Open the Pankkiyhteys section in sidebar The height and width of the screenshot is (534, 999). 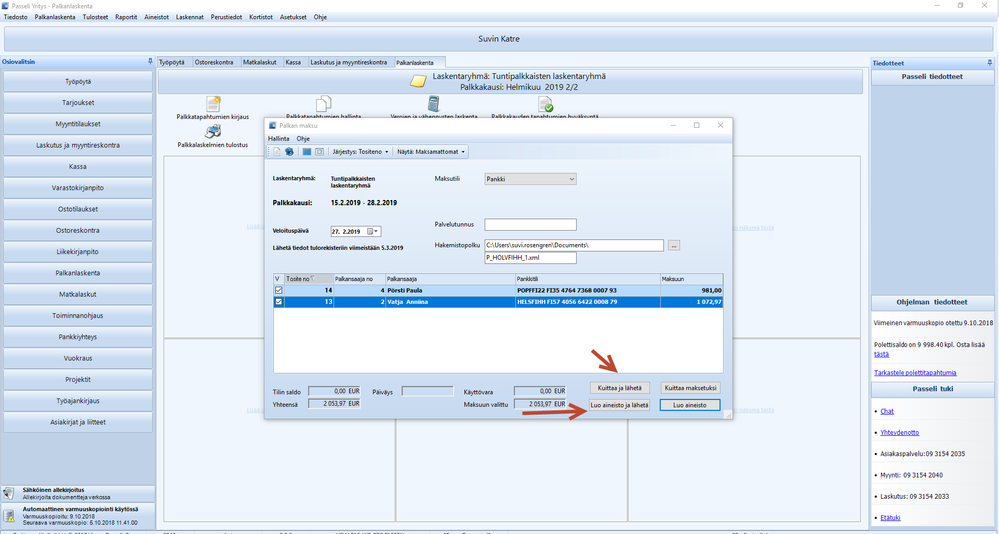(78, 337)
